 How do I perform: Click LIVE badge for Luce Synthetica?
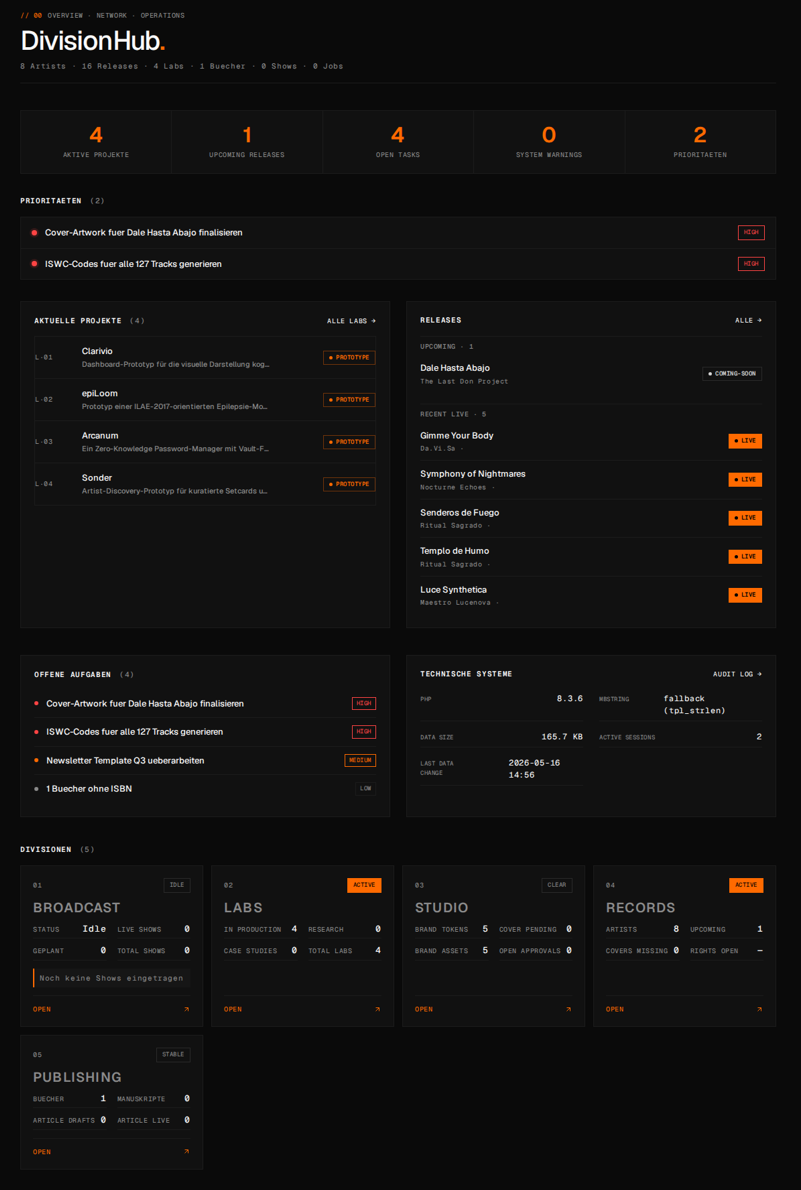coord(745,595)
